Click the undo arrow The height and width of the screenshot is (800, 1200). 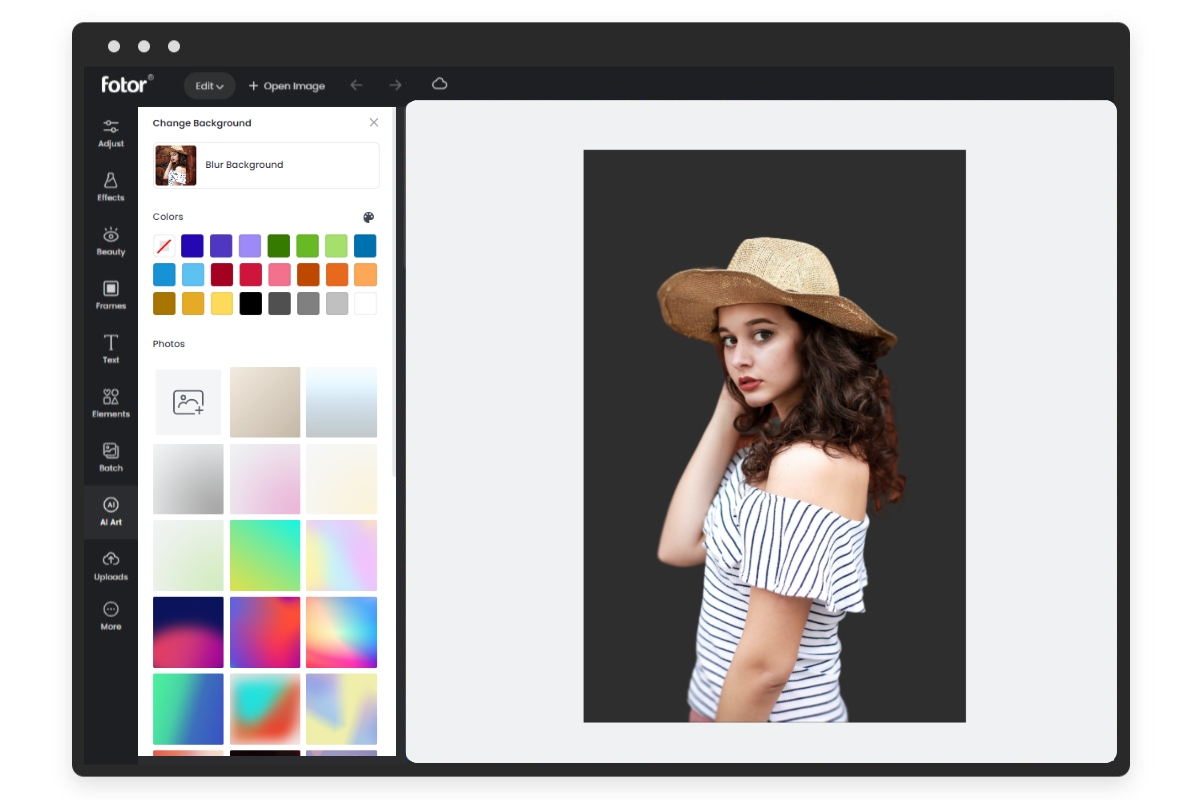(x=357, y=85)
